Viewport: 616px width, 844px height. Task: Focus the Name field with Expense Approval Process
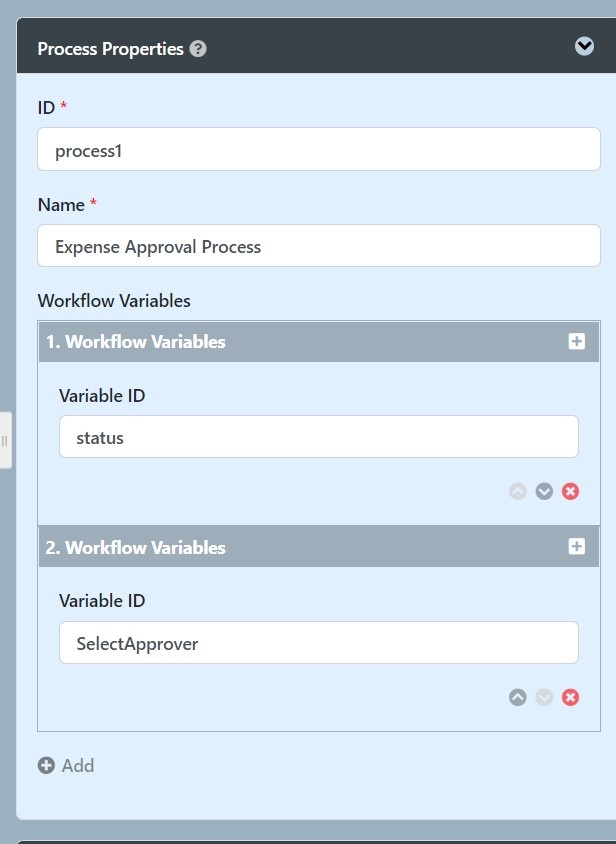319,245
